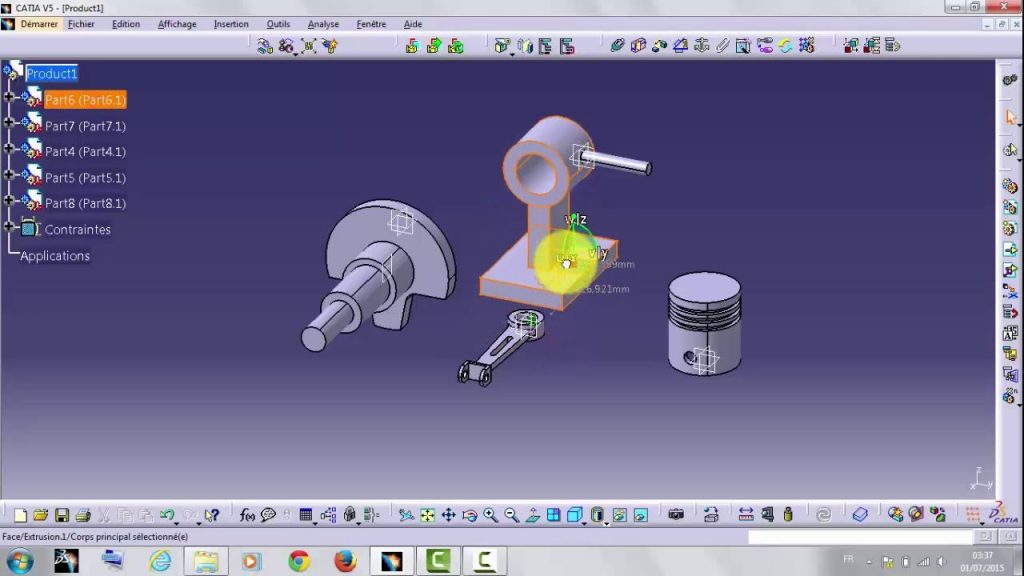Click the Zoom In magnifier icon
The image size is (1024, 576).
tap(490, 515)
